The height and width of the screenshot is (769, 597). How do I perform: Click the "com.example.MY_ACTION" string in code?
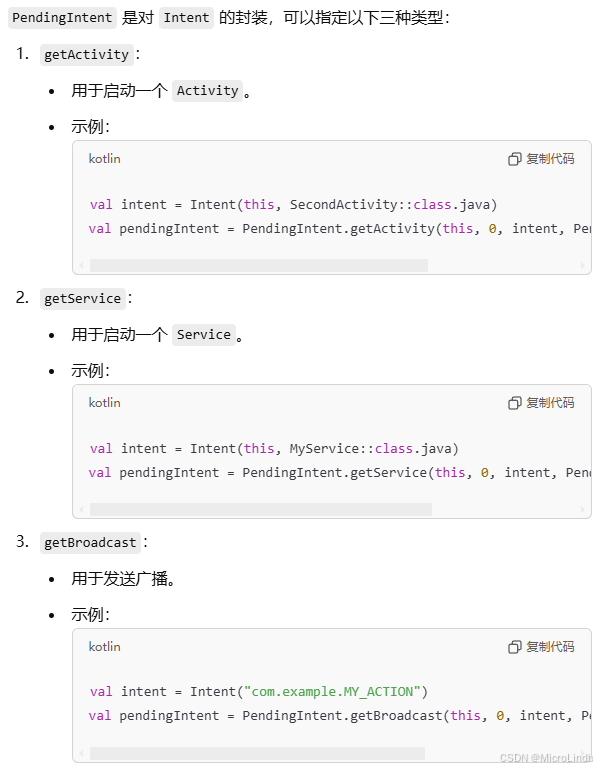coord(332,692)
